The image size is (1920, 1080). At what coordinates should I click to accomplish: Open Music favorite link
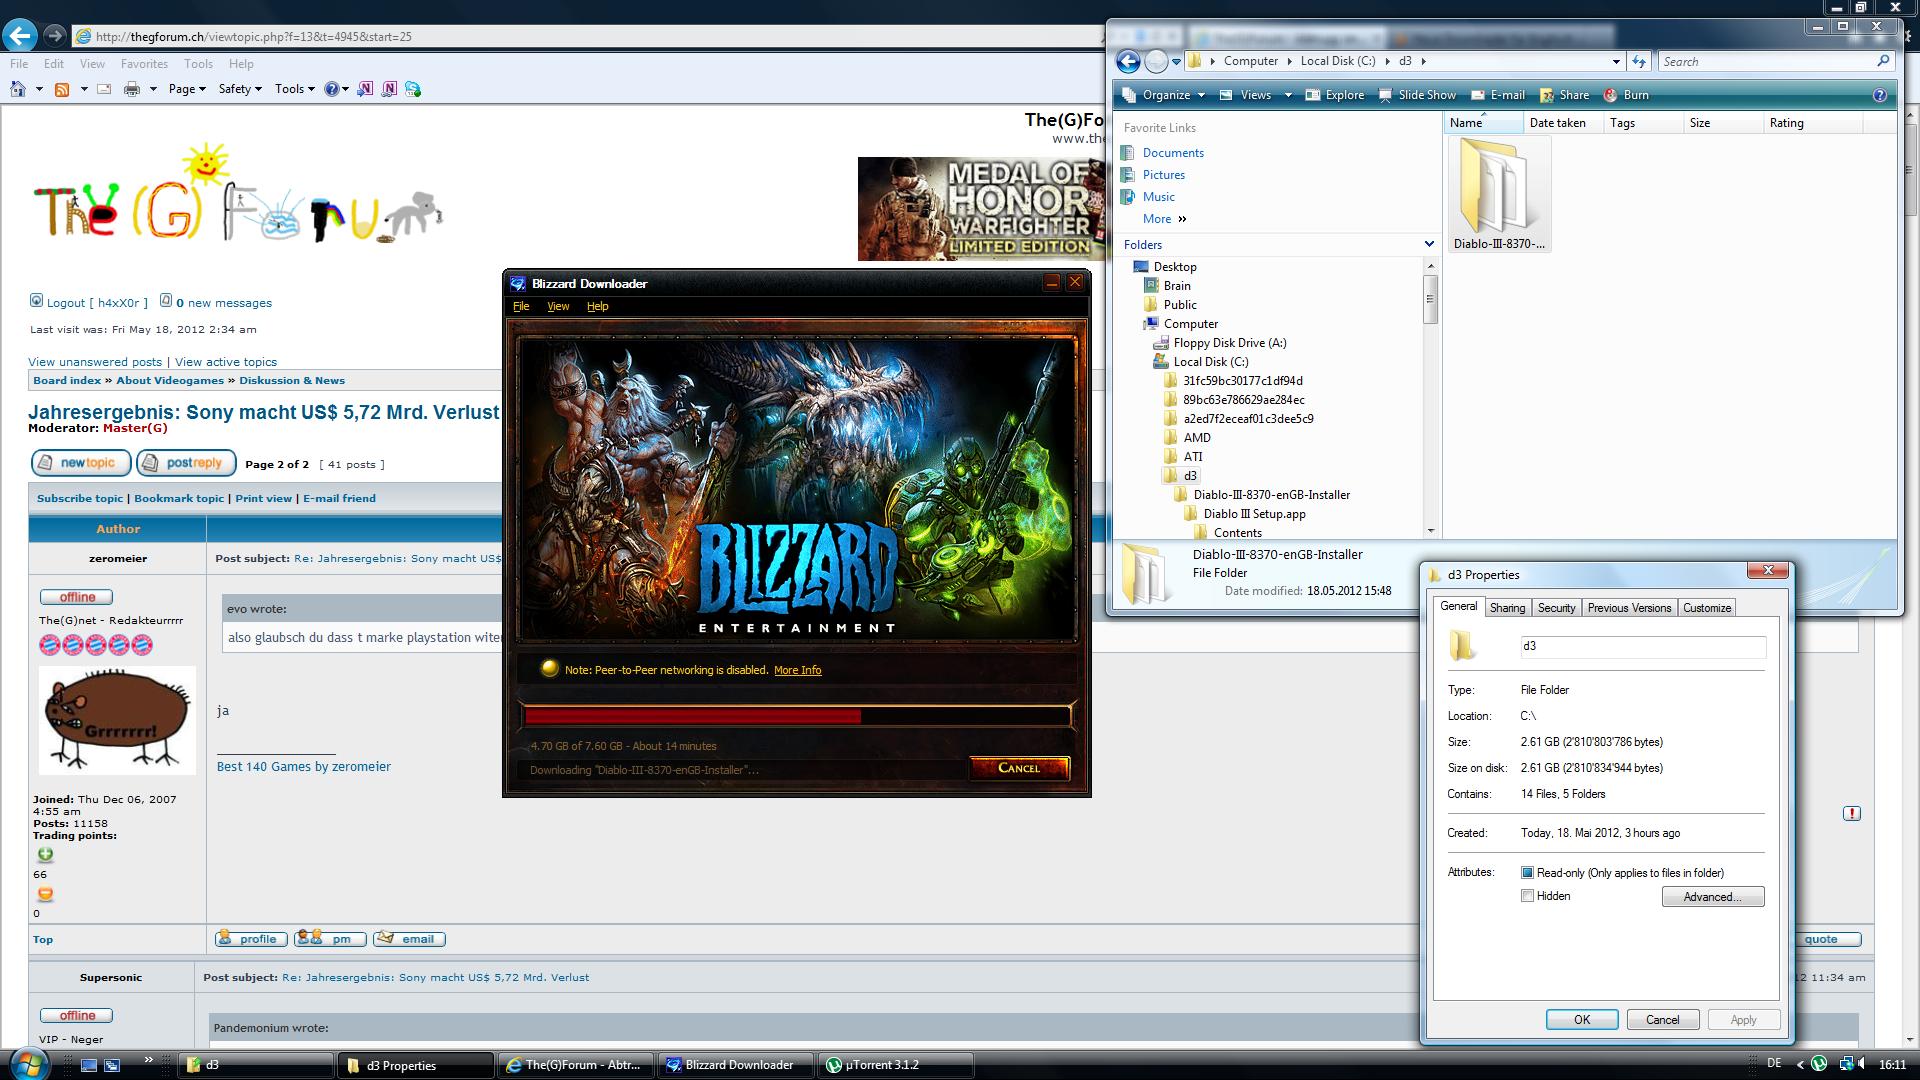[x=1159, y=197]
